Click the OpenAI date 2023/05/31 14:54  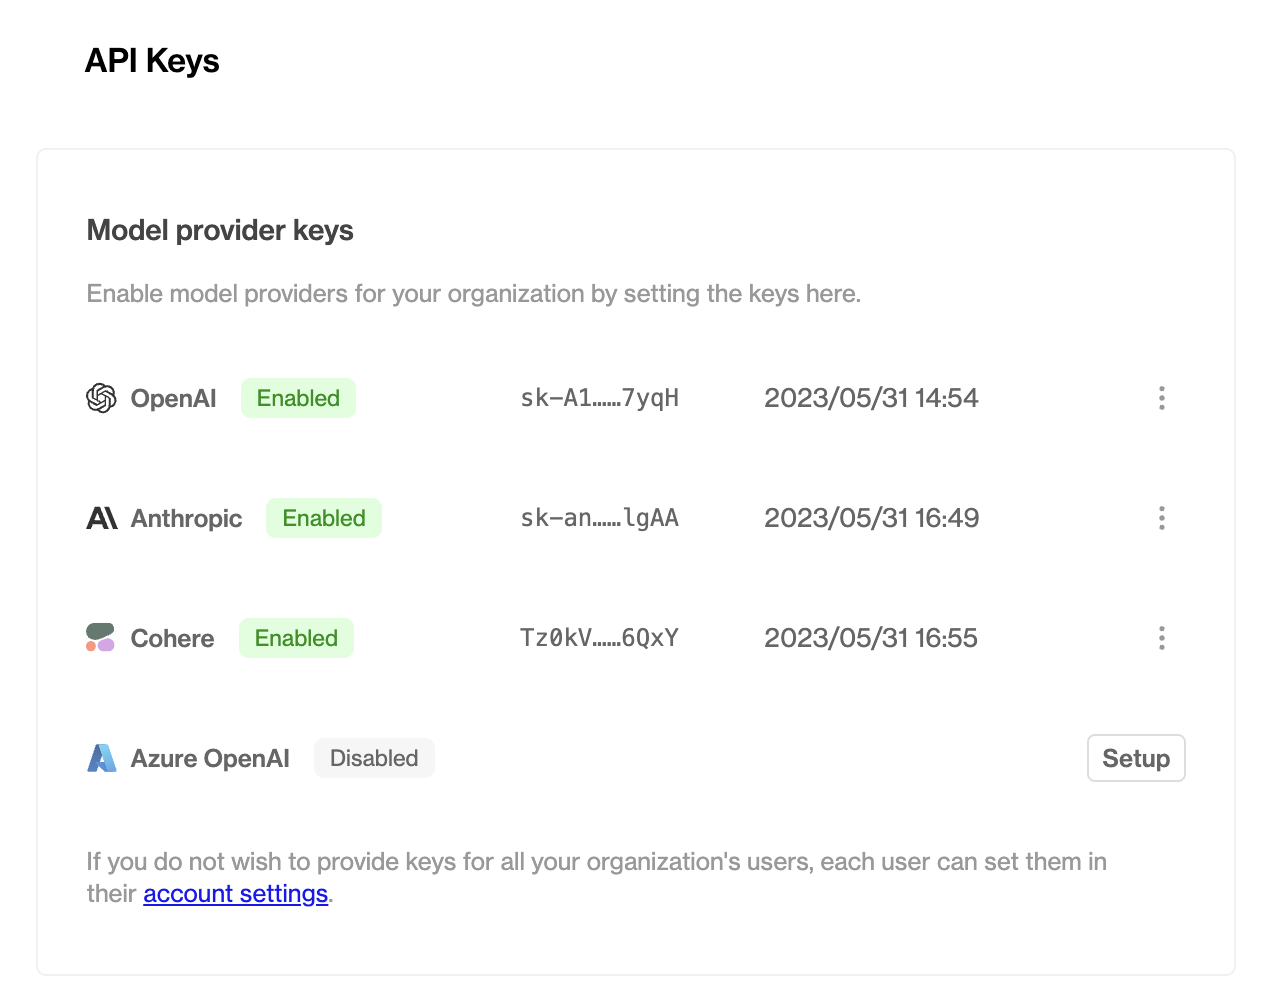[871, 398]
